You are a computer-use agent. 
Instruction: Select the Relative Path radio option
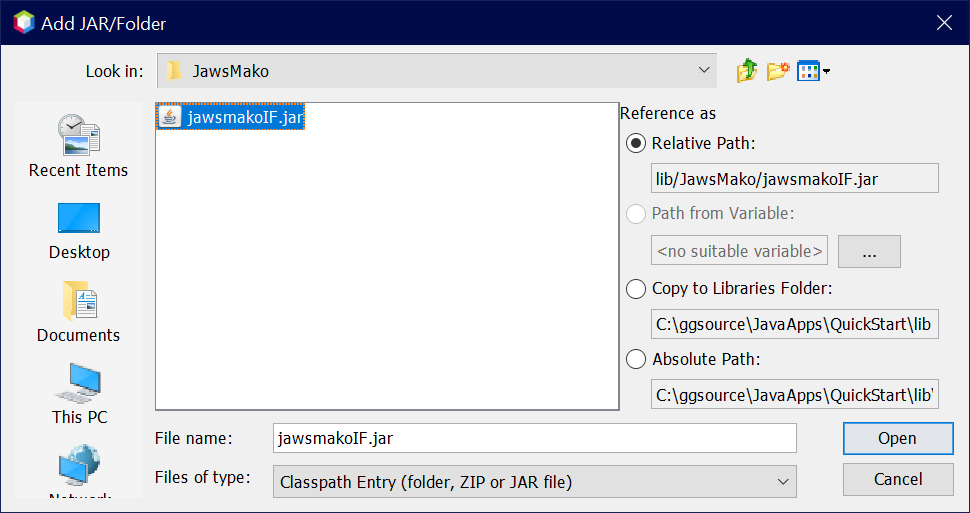tap(636, 143)
